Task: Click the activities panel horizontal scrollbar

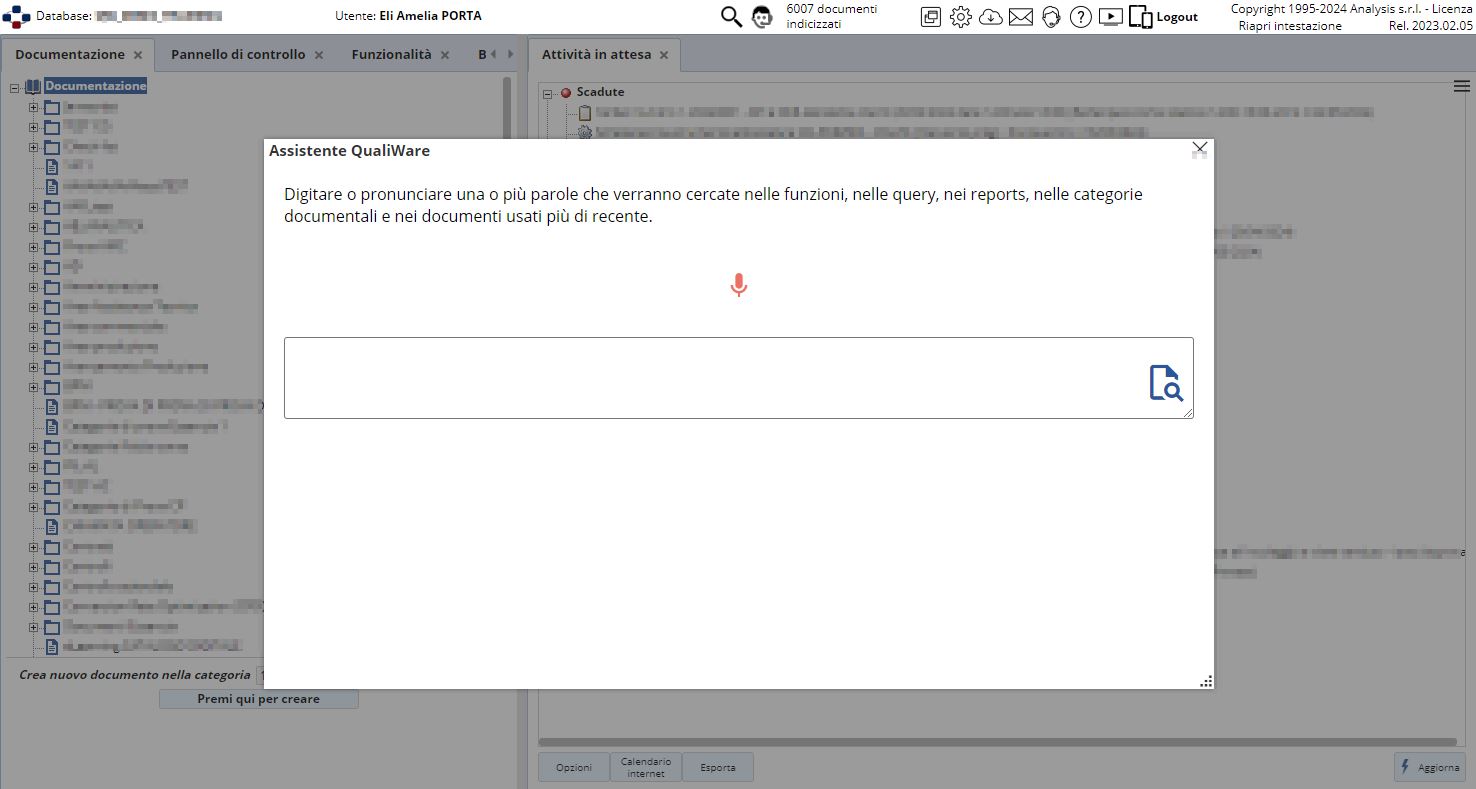Action: click(997, 742)
